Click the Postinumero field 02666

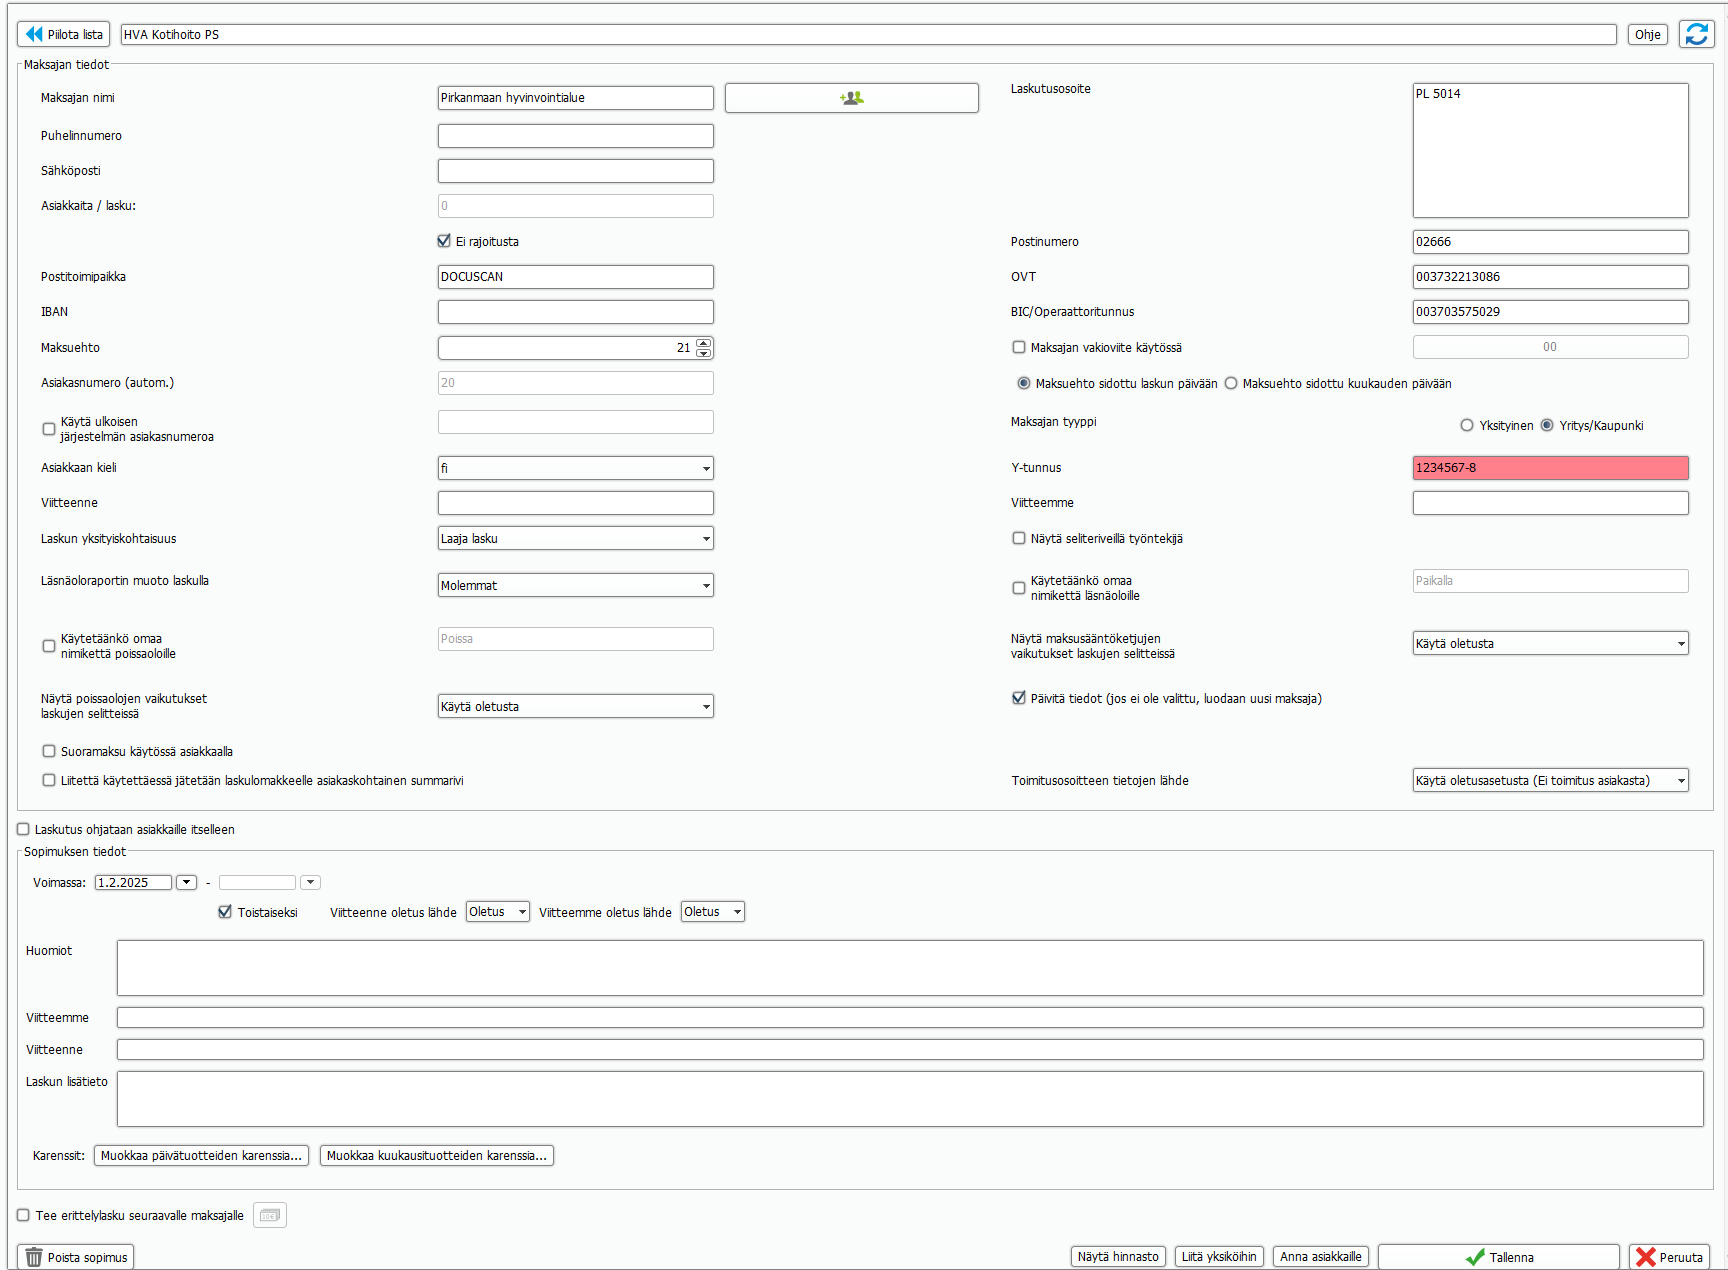[x=1550, y=242]
